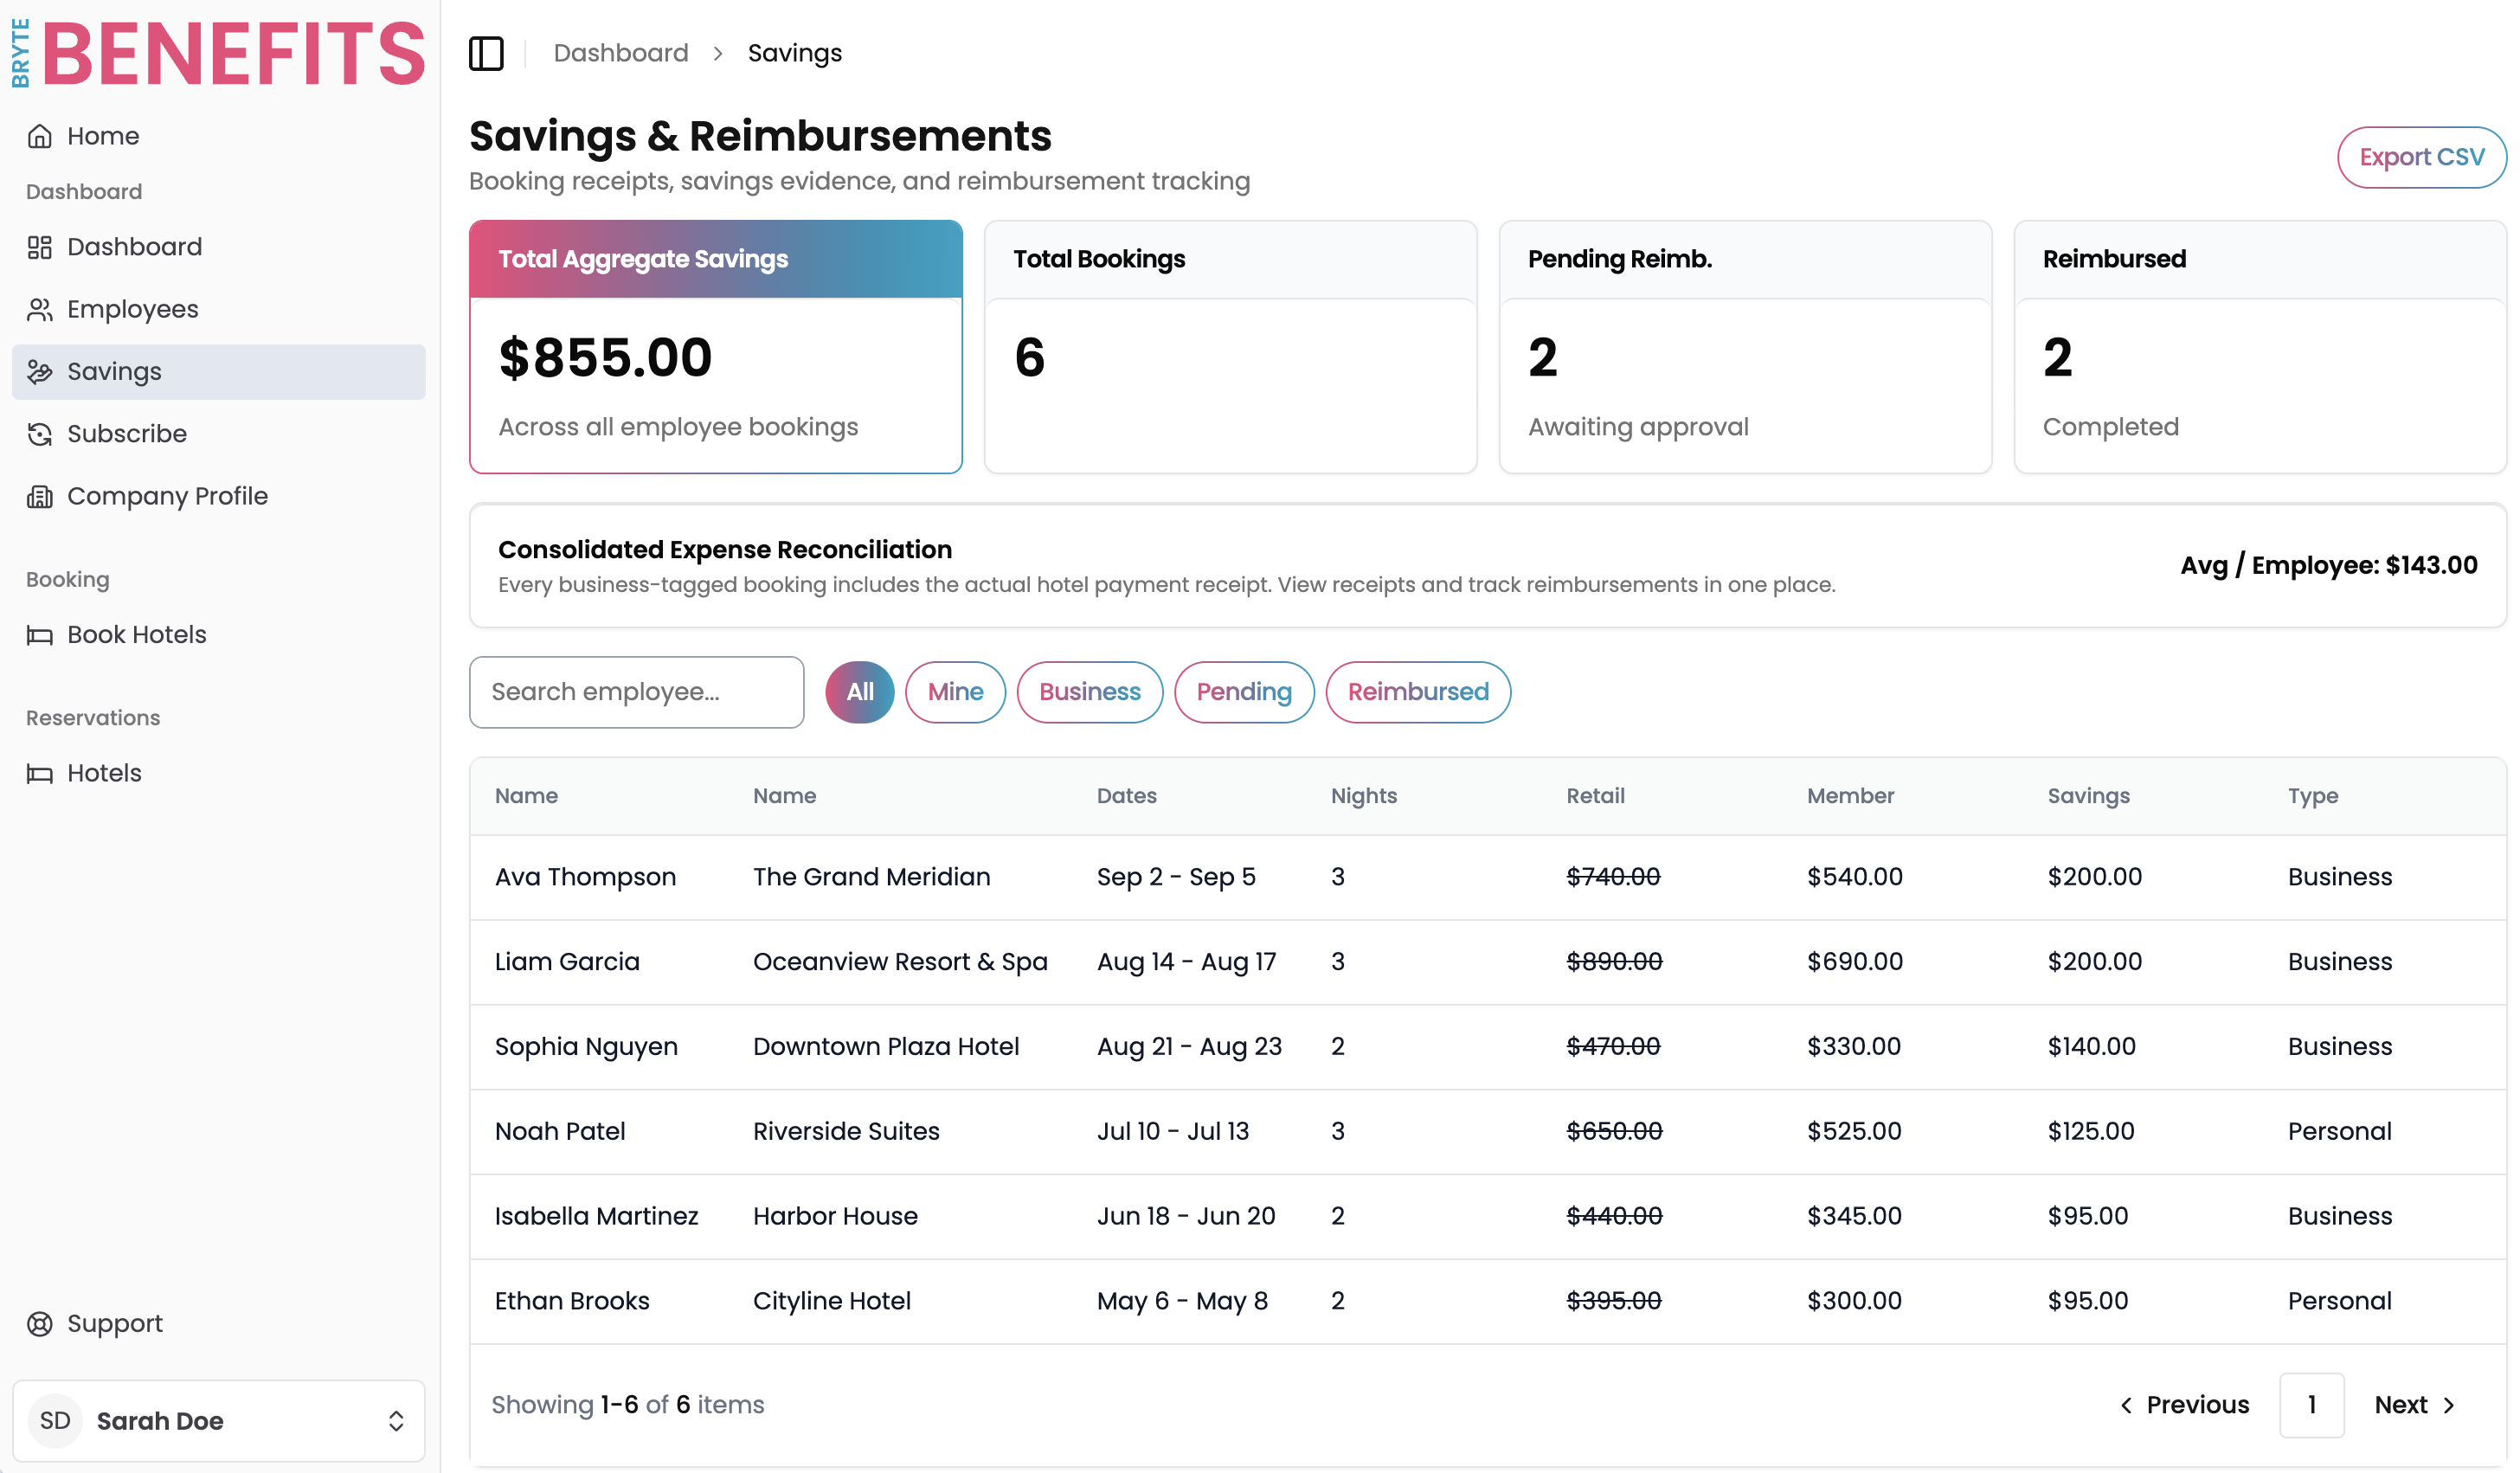Click the Ava Thompson row name
2520x1473 pixels.
point(586,877)
